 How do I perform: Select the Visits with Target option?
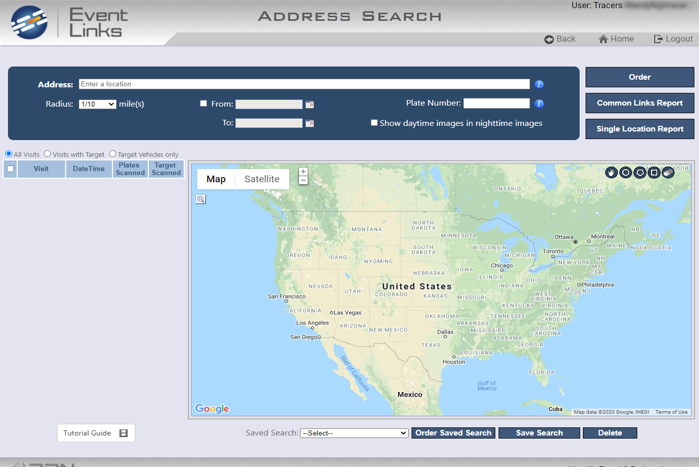(x=47, y=154)
